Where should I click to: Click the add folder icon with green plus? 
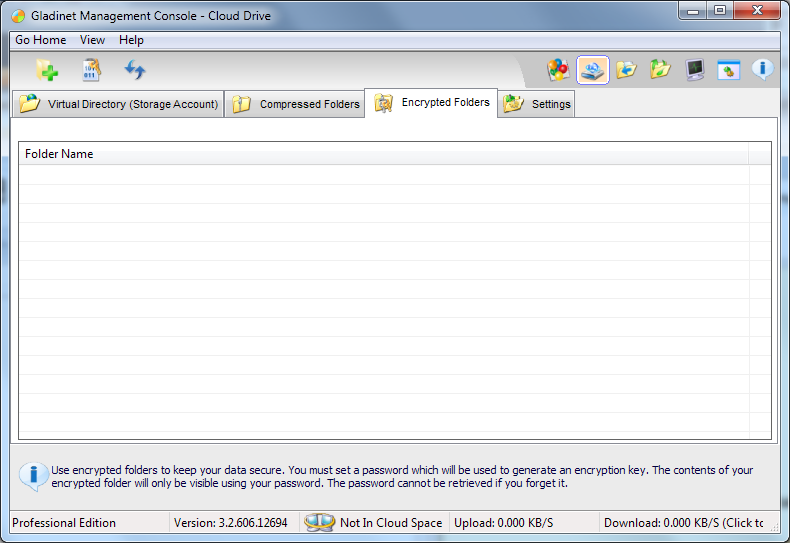[x=47, y=70]
